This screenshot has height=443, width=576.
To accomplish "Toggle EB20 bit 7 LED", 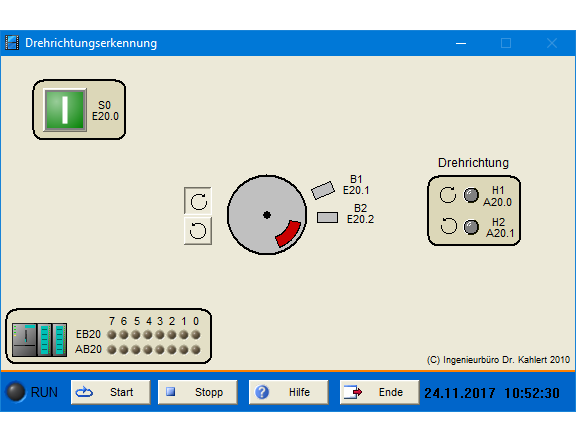I will click(x=112, y=335).
